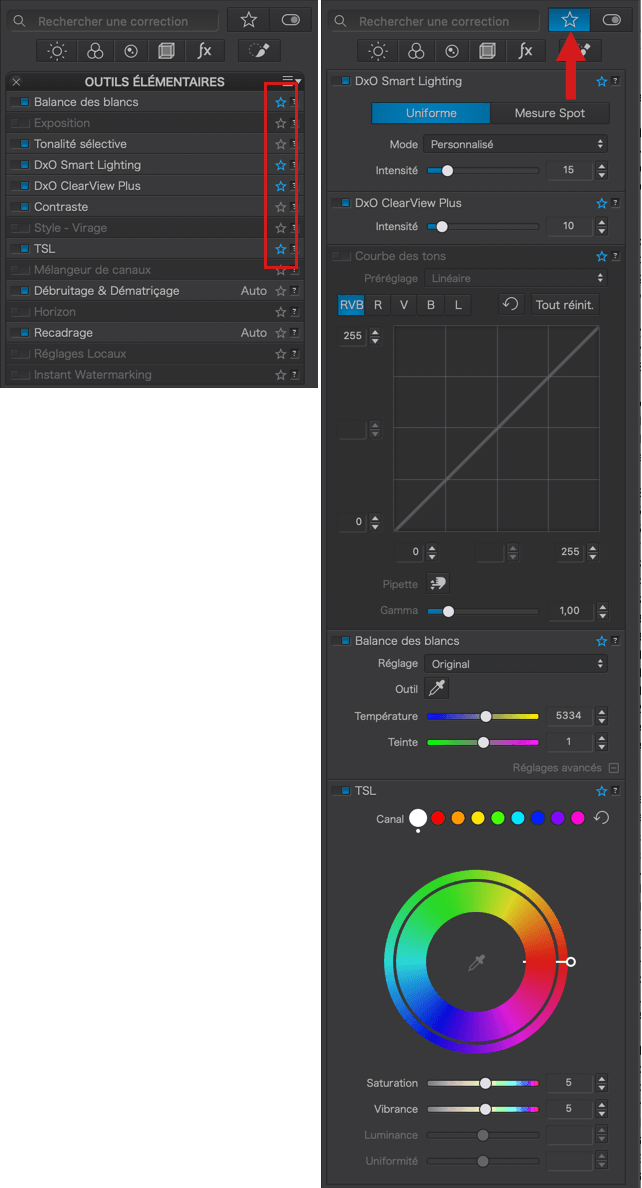Select the Uniforme Smart Lighting mode
Image resolution: width=642 pixels, height=1188 pixels.
click(x=431, y=114)
